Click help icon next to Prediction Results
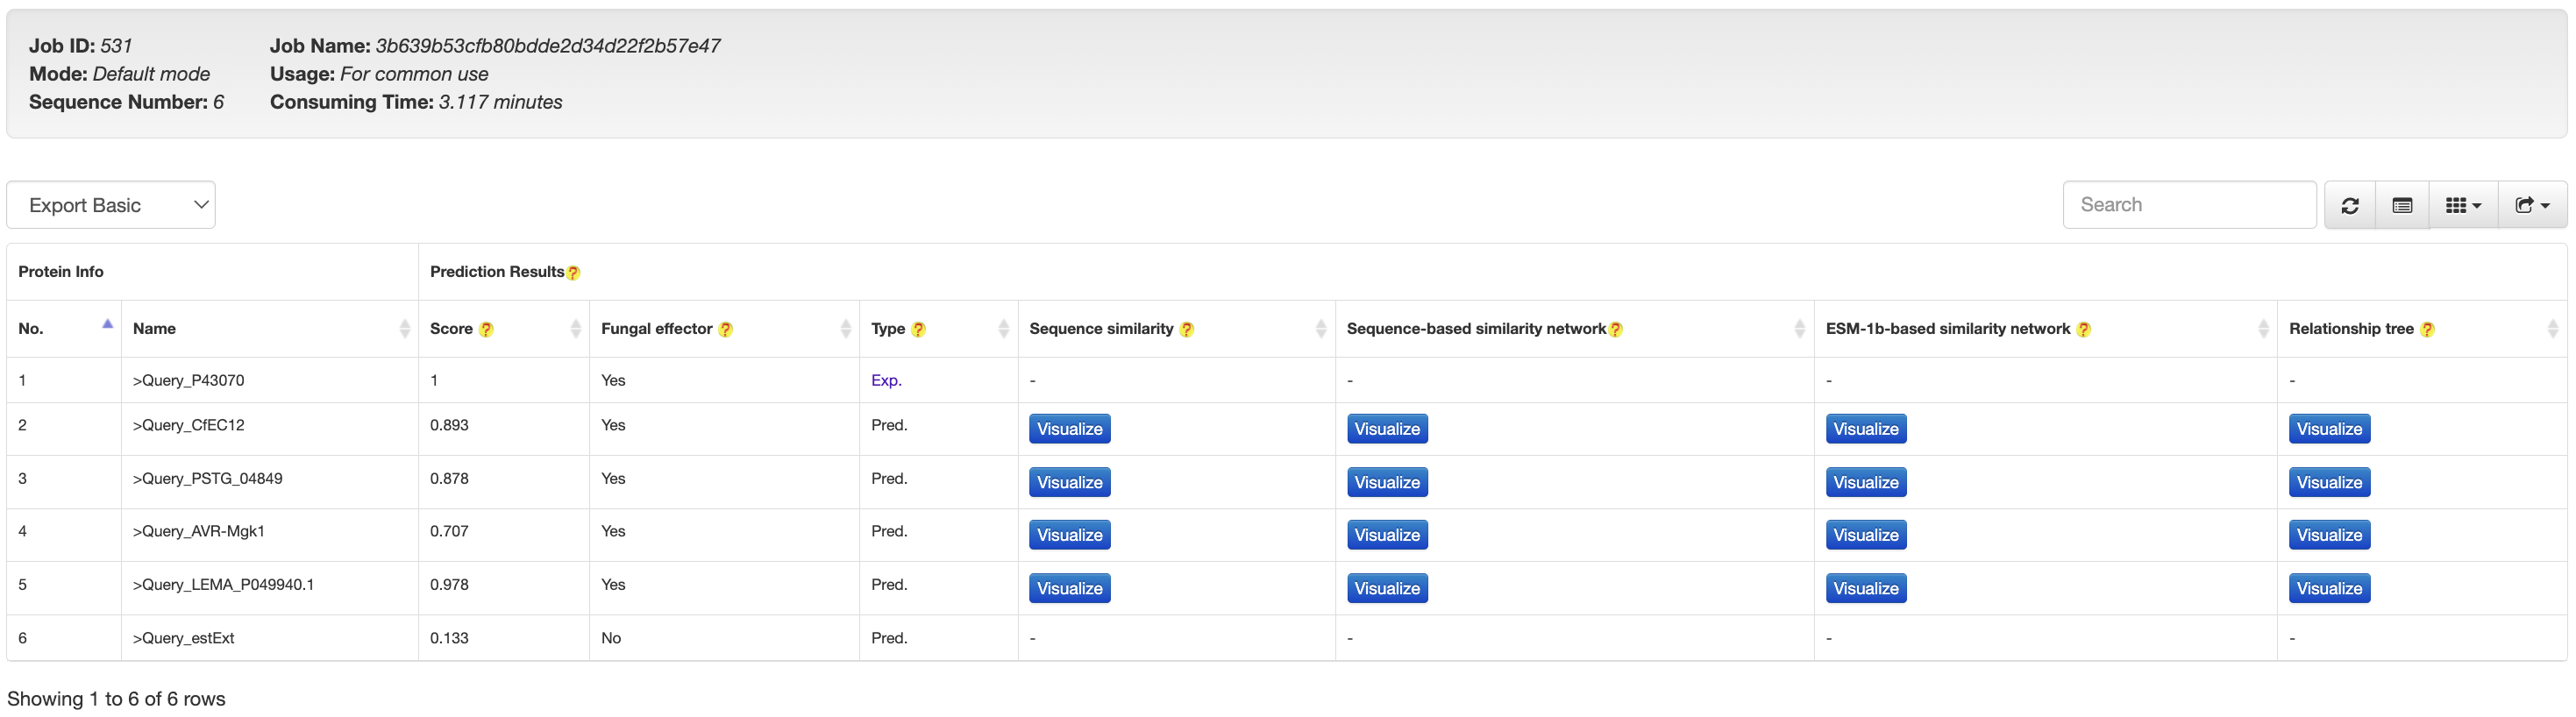Screen dimensions: 2576x717 point(573,273)
